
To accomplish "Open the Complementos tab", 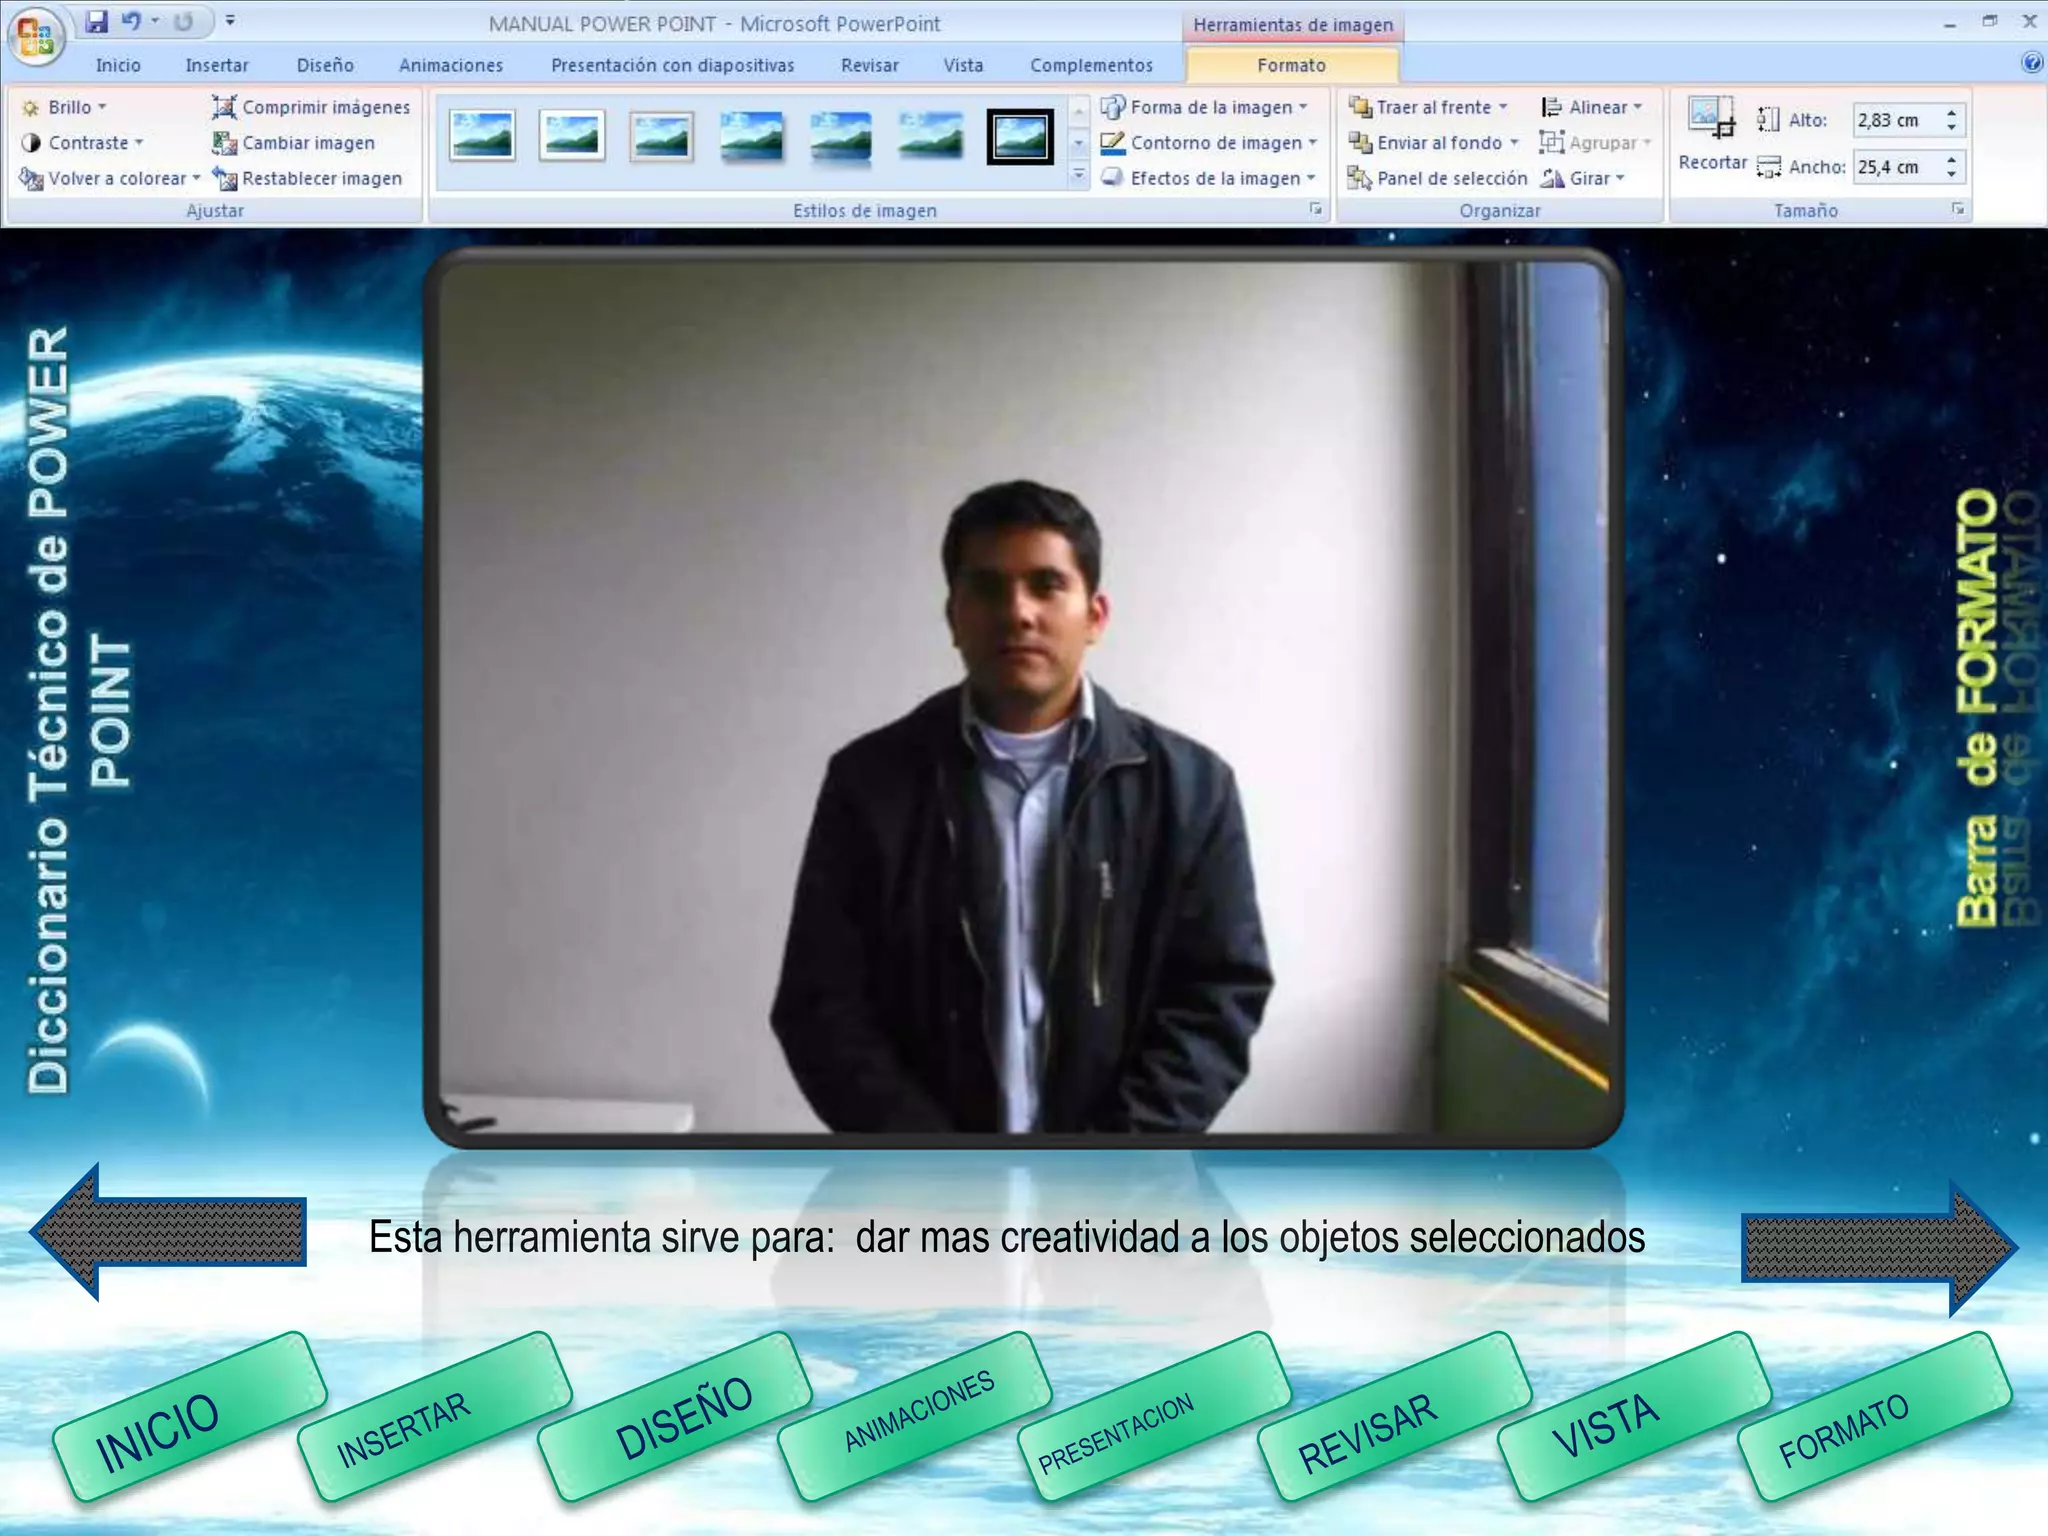I will pos(1091,65).
